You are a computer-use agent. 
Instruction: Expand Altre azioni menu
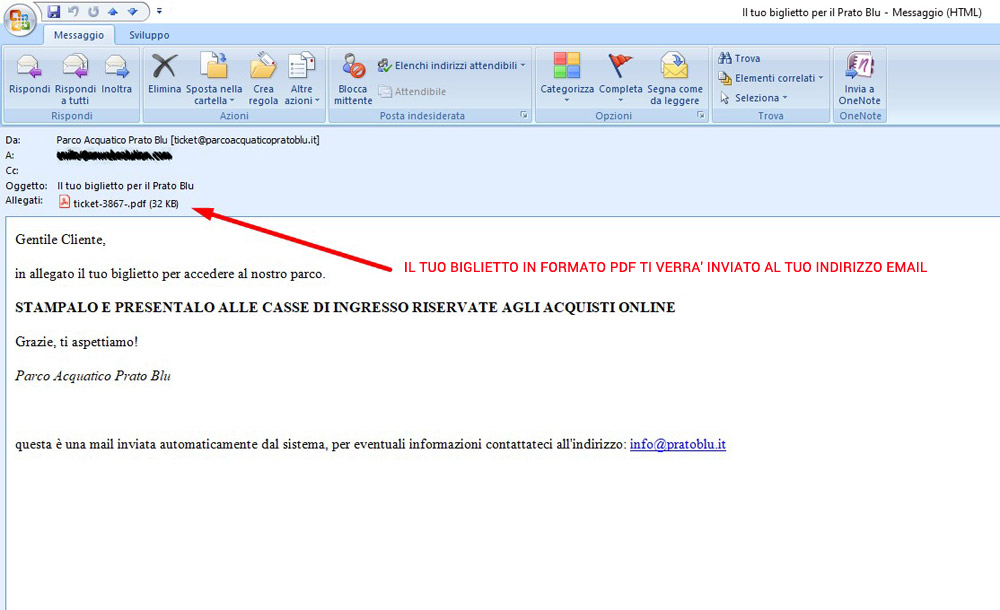pos(301,78)
